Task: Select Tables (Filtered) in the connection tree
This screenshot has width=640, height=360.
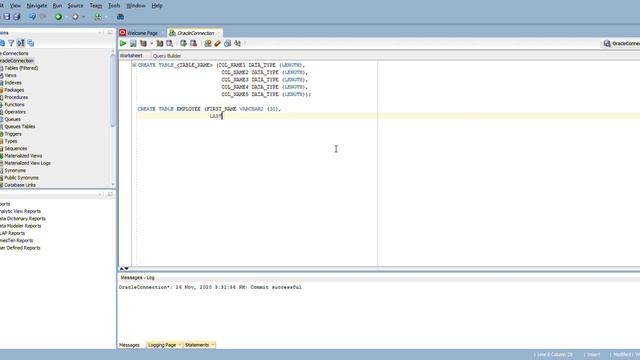Action: tap(21, 68)
